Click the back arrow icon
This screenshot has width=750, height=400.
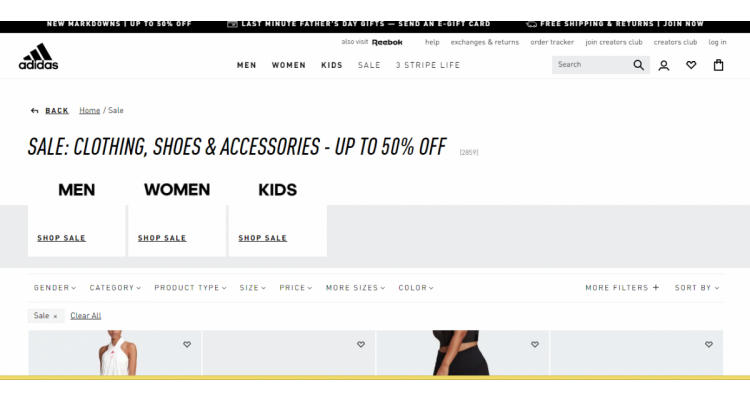tap(34, 111)
